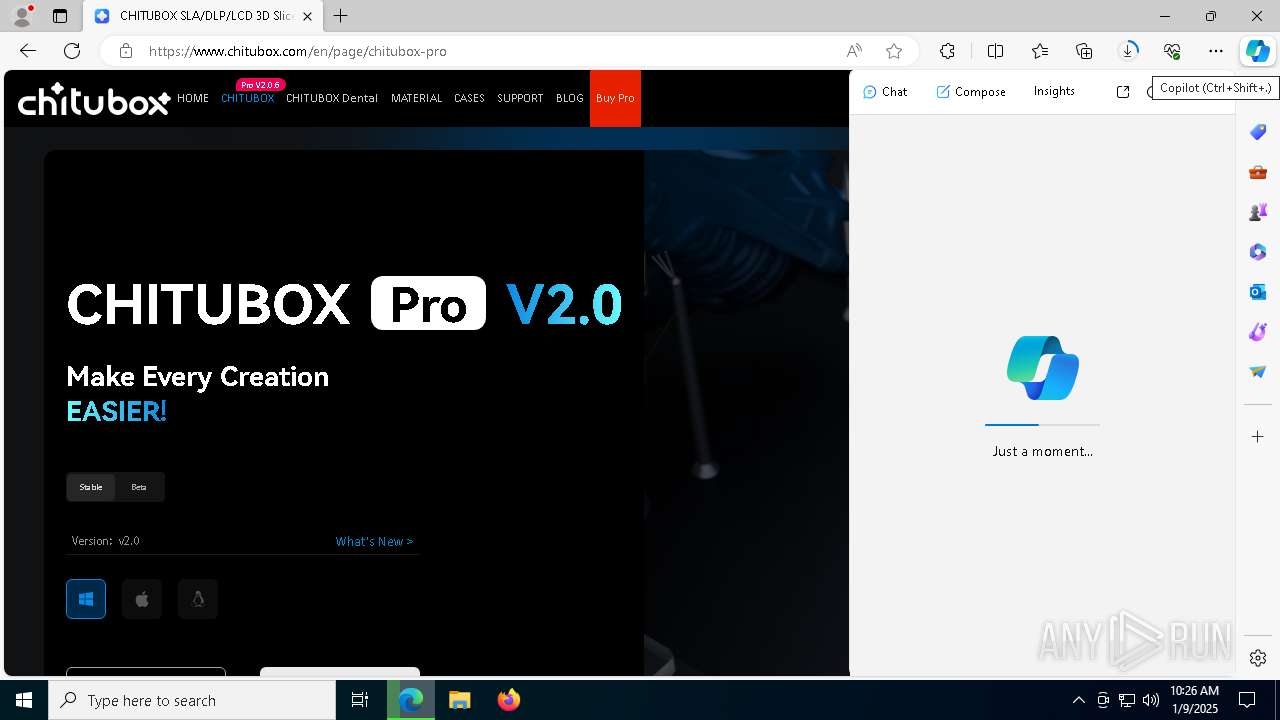Screen dimensions: 1280x720
Task: Open the Copilot sidebar button
Action: [1257, 51]
